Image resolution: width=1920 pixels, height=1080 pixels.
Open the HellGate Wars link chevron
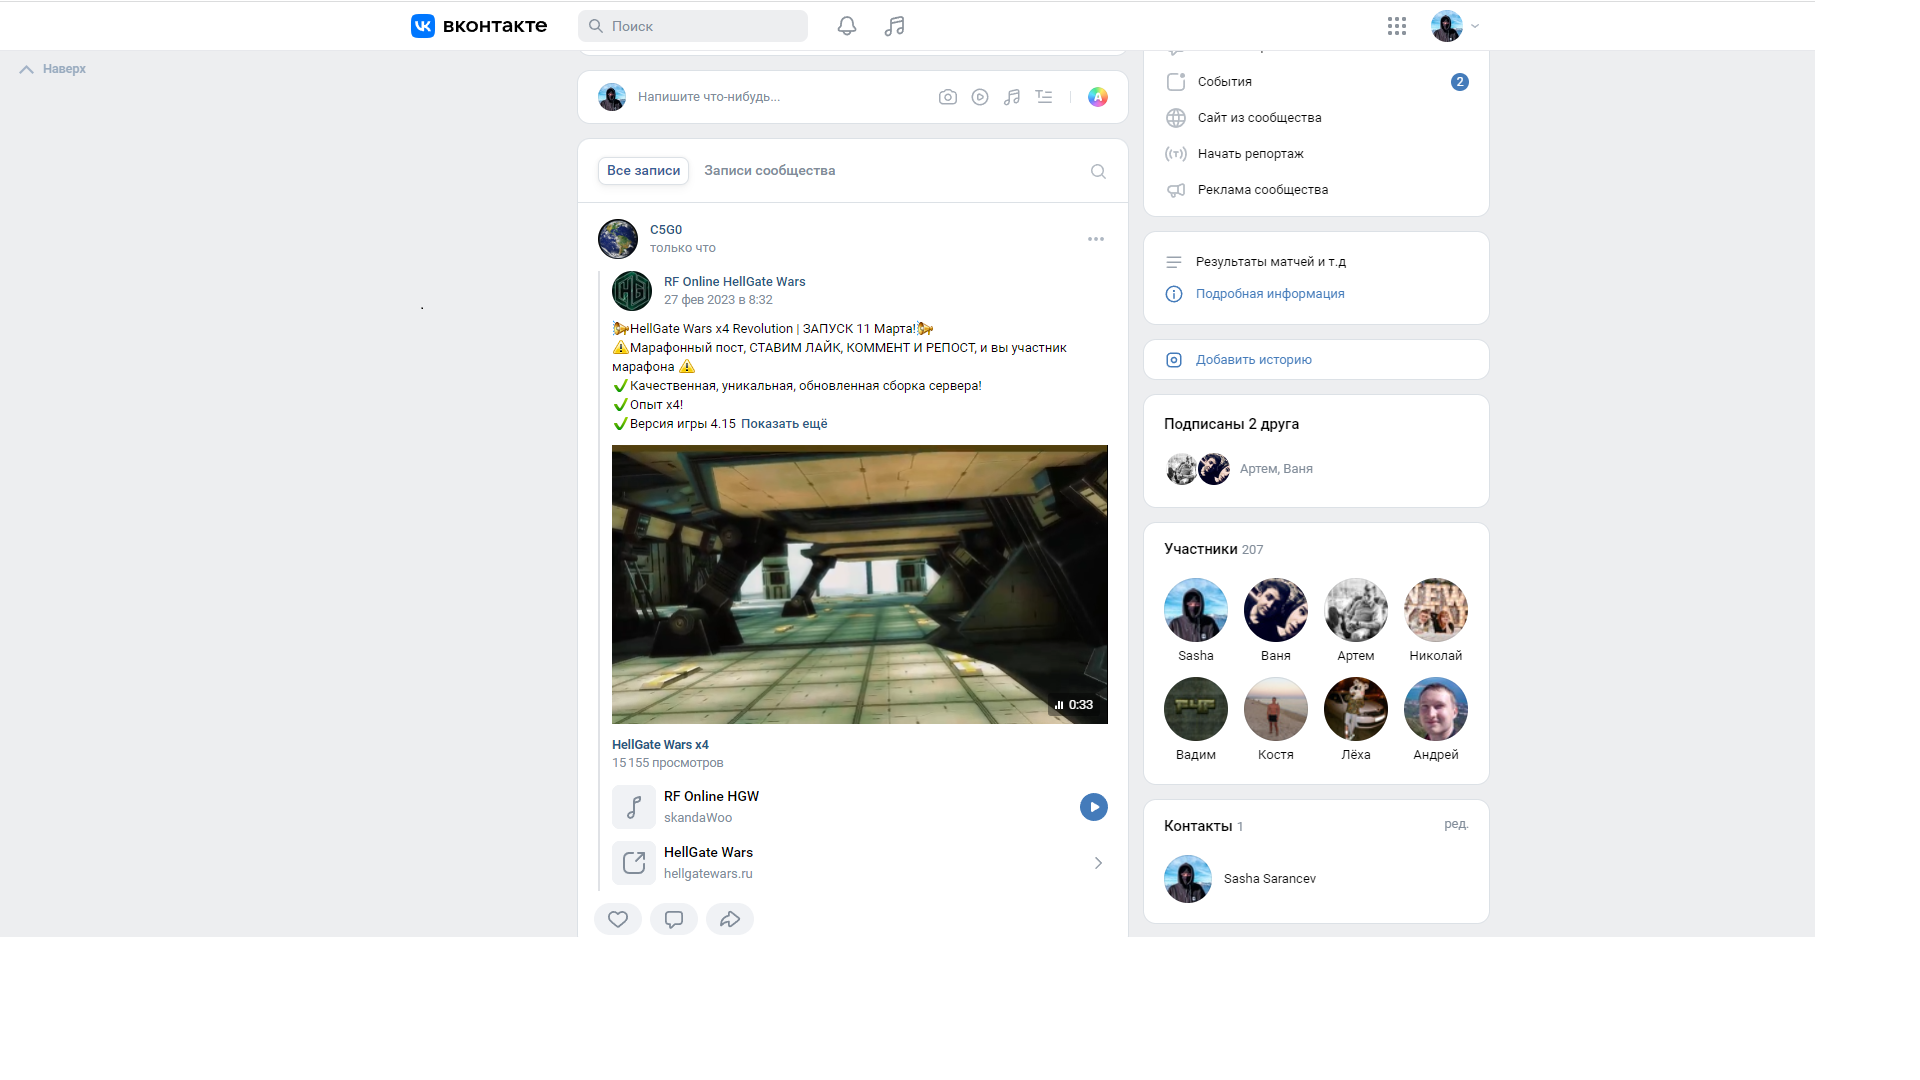tap(1098, 863)
